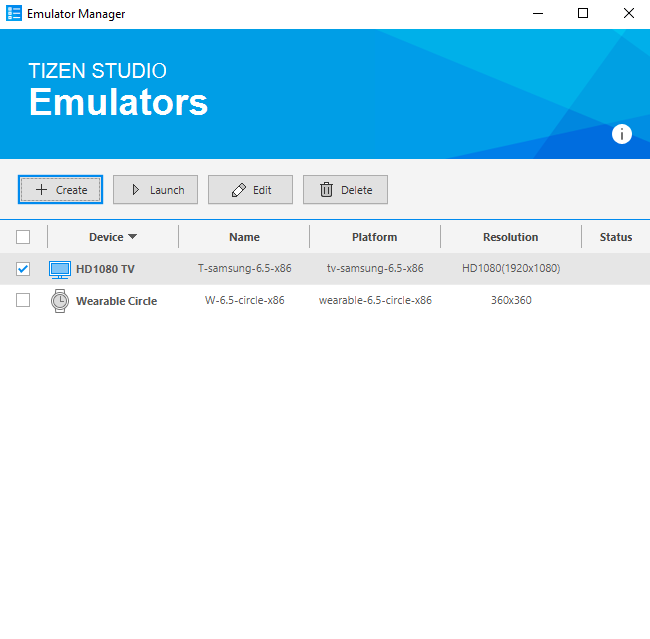Viewport: 650px width, 639px height.
Task: Sort by the Name column header
Action: (244, 237)
